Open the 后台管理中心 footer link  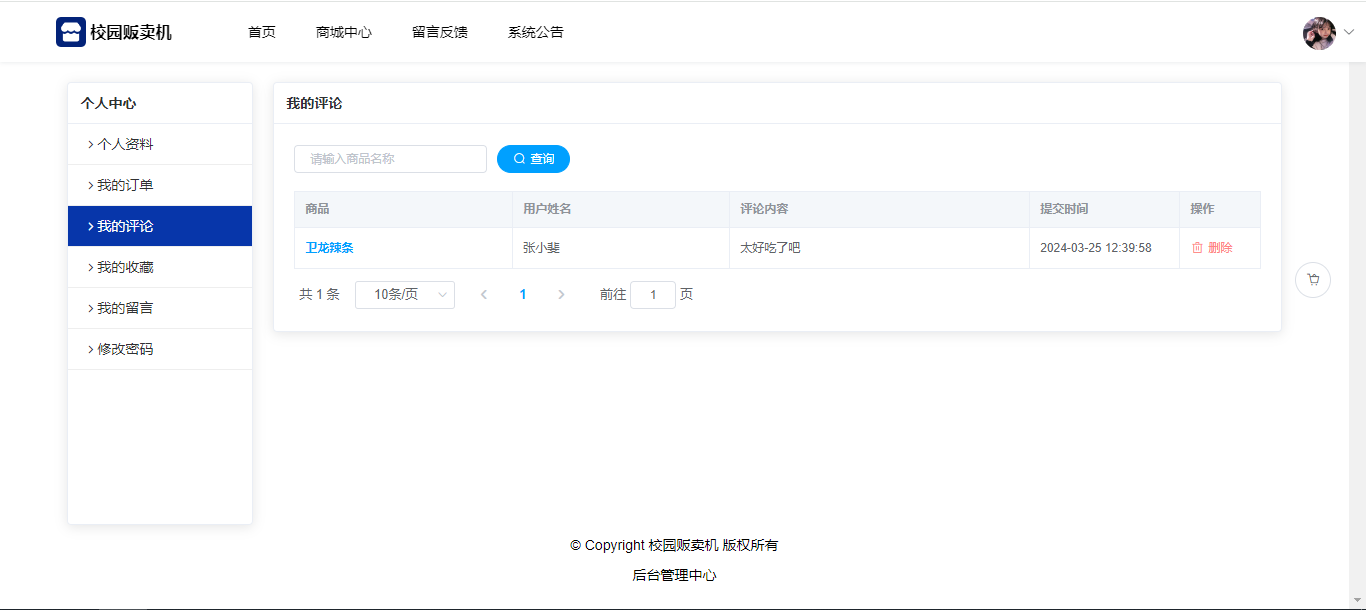(x=674, y=575)
